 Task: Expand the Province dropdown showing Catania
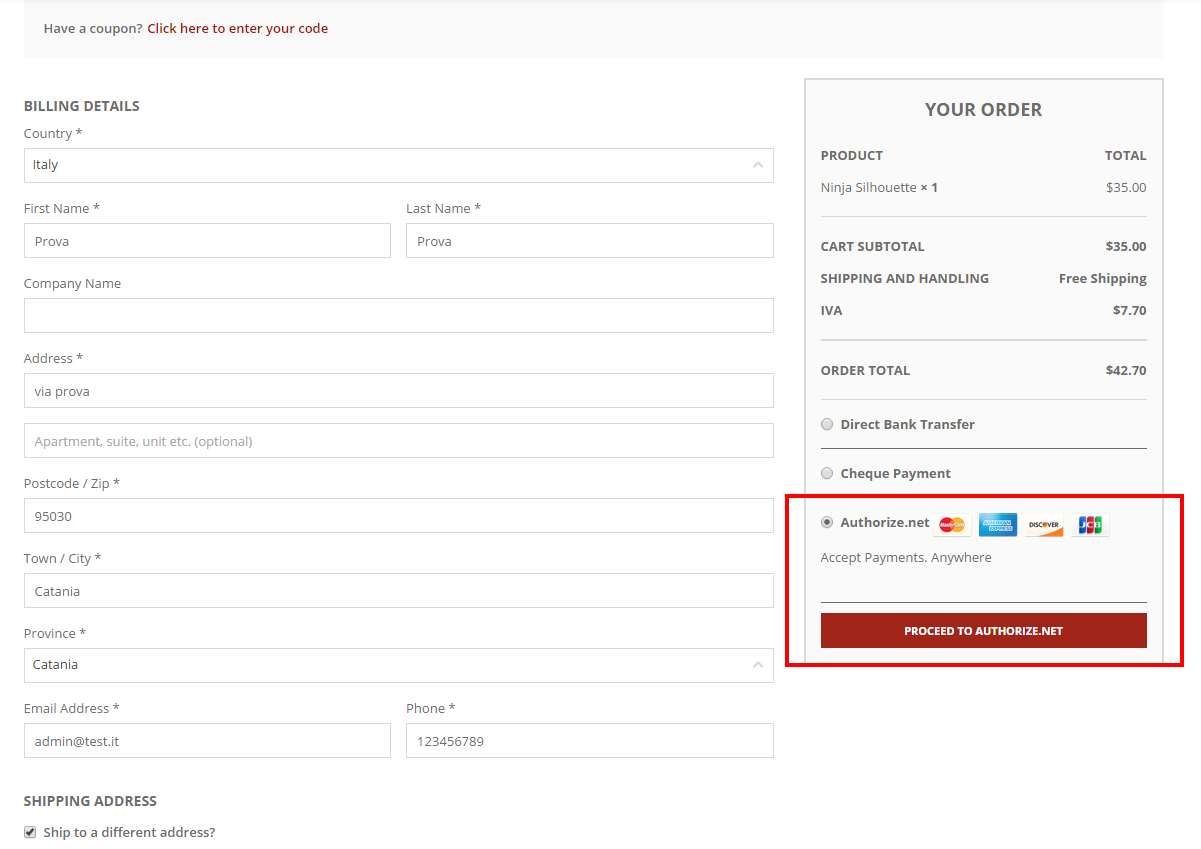(398, 665)
